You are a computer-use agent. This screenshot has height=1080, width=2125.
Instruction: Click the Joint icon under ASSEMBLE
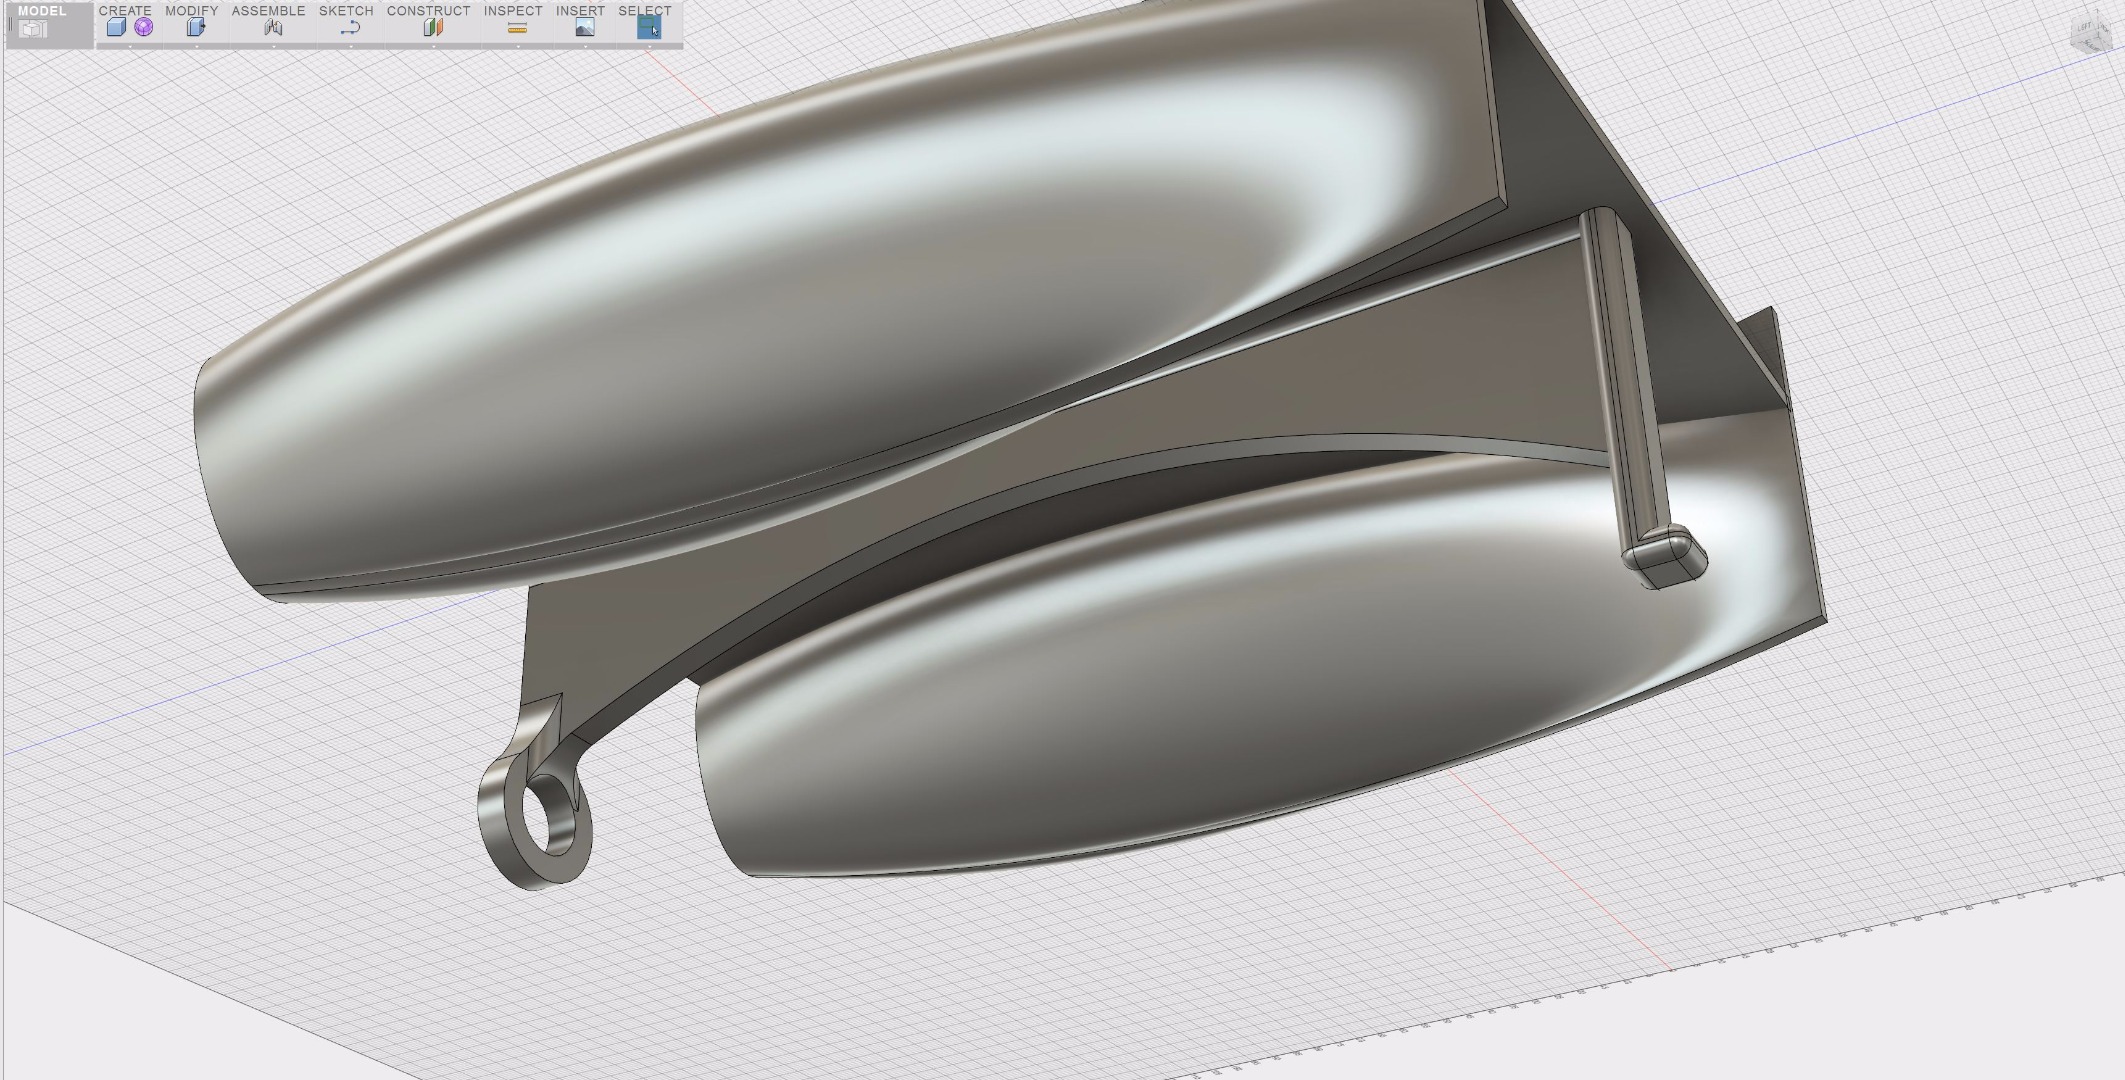coord(273,28)
